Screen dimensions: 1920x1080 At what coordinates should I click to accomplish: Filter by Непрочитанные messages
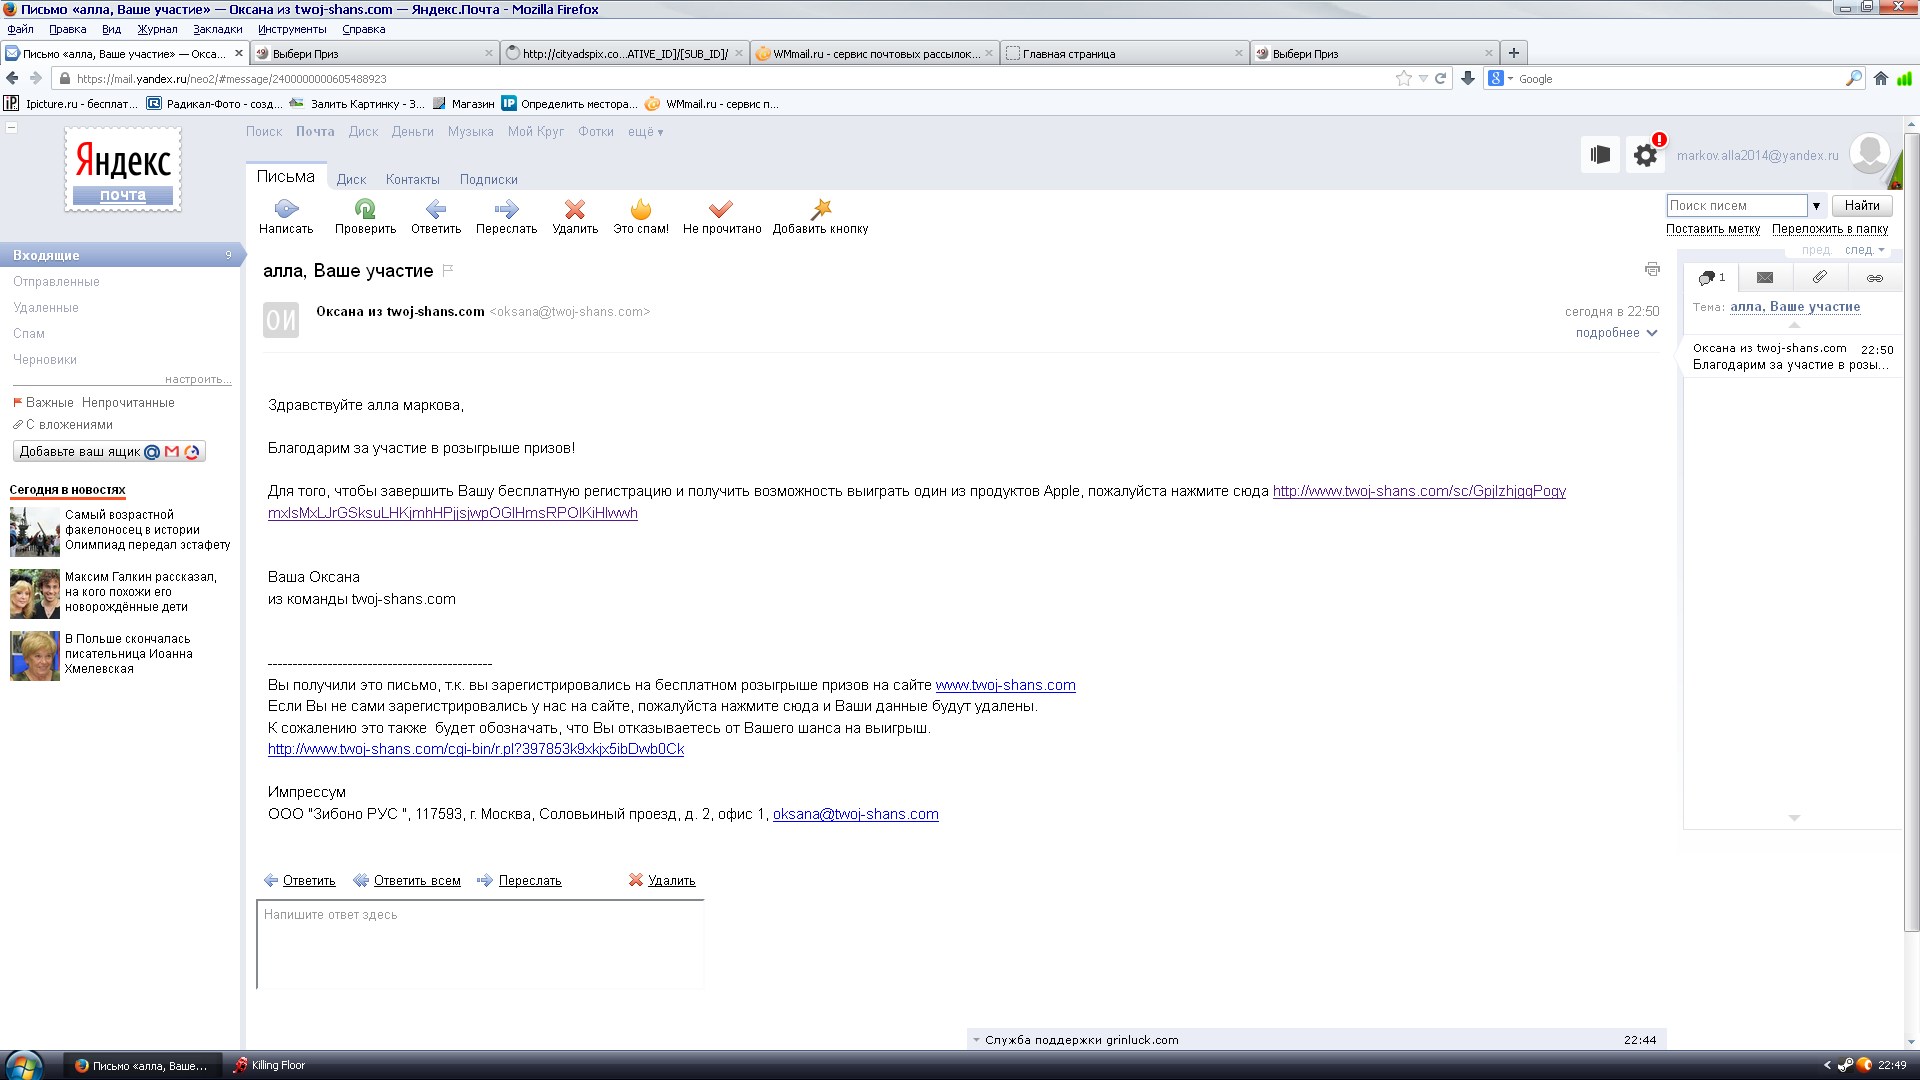(128, 403)
